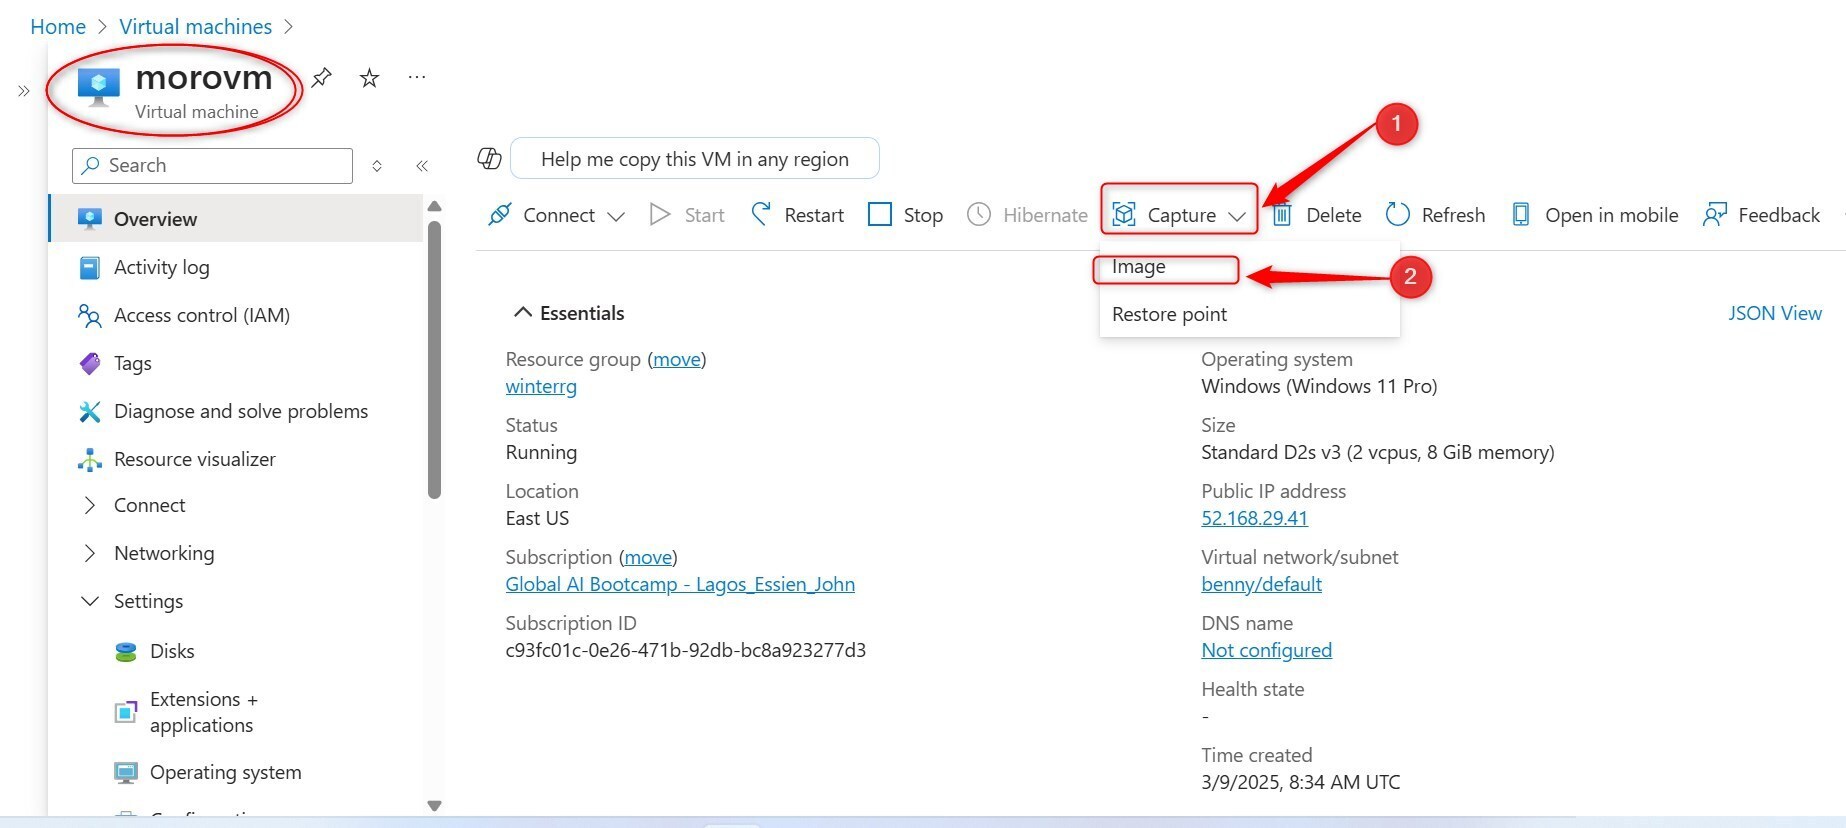Click the Activity log icon
The height and width of the screenshot is (828, 1846).
pos(90,267)
